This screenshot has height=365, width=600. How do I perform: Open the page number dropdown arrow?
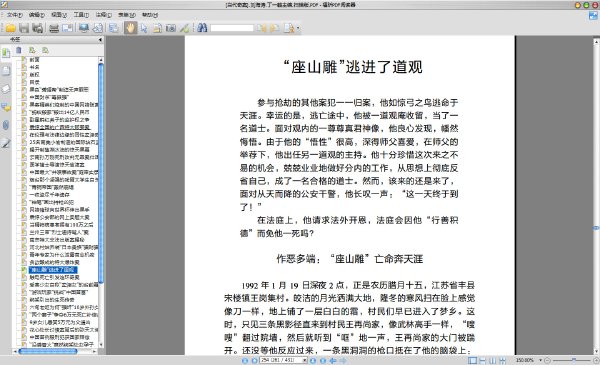305,360
